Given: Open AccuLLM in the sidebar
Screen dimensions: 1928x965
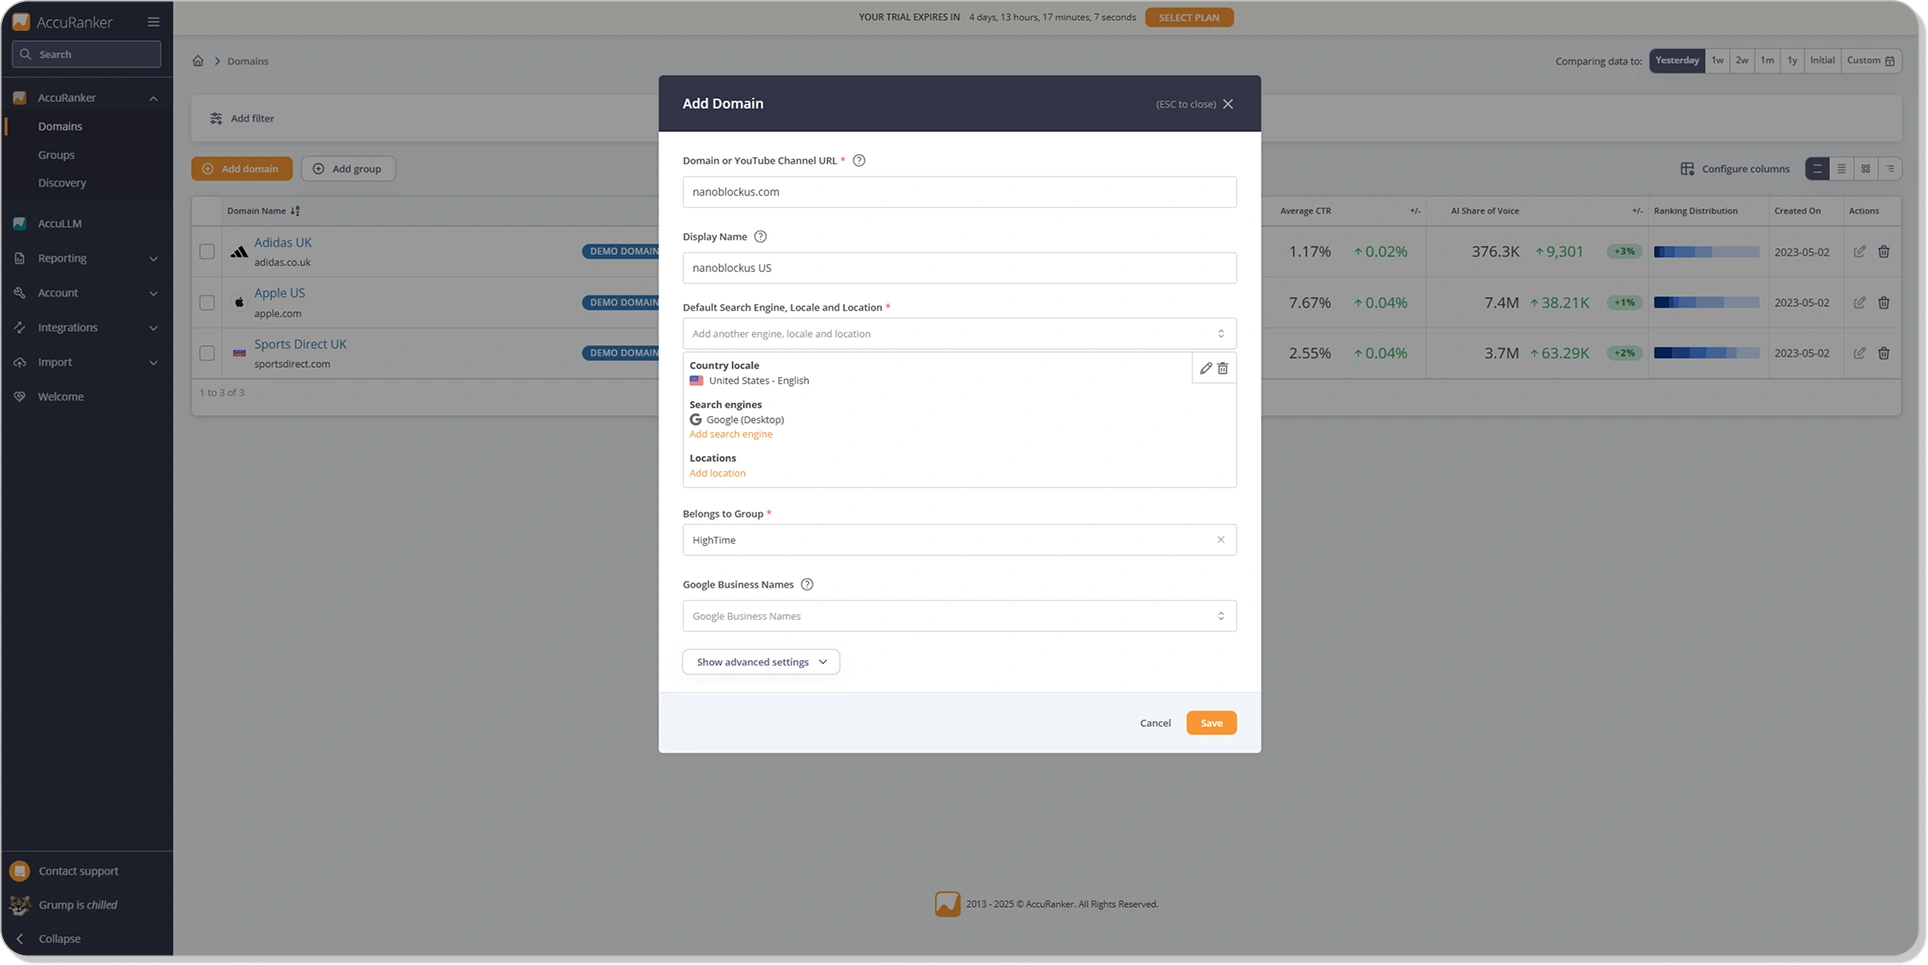Looking at the screenshot, I should pyautogui.click(x=59, y=224).
